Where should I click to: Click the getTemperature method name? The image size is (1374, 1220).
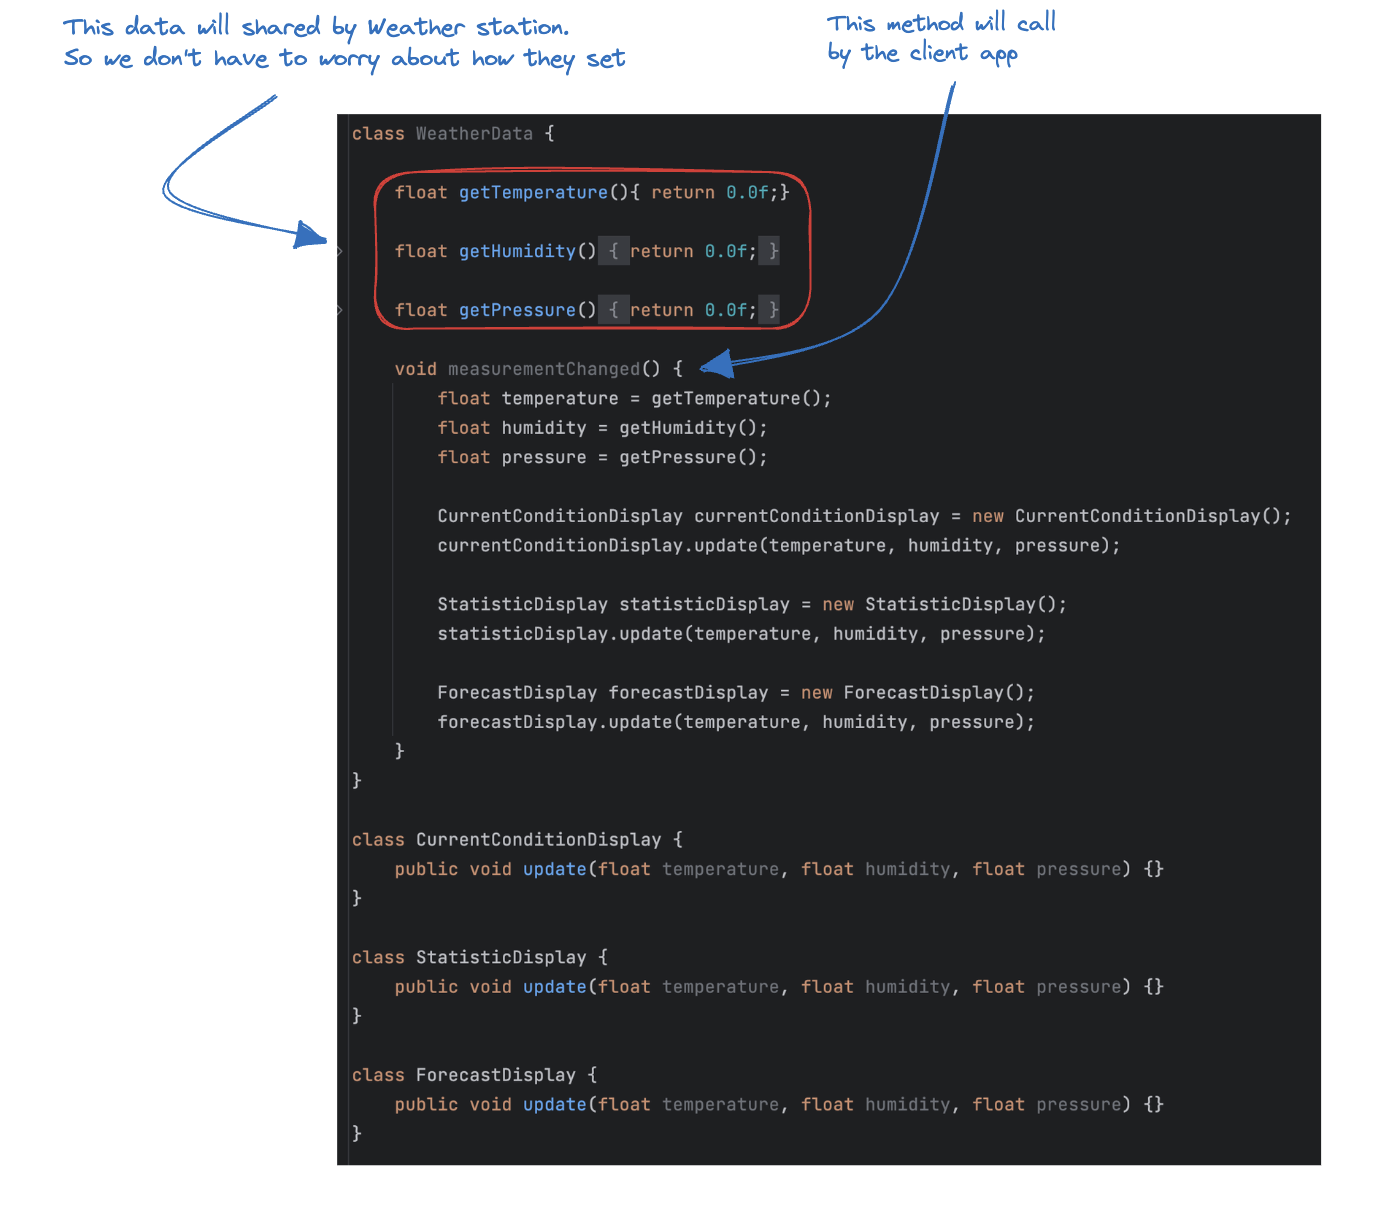pos(533,192)
